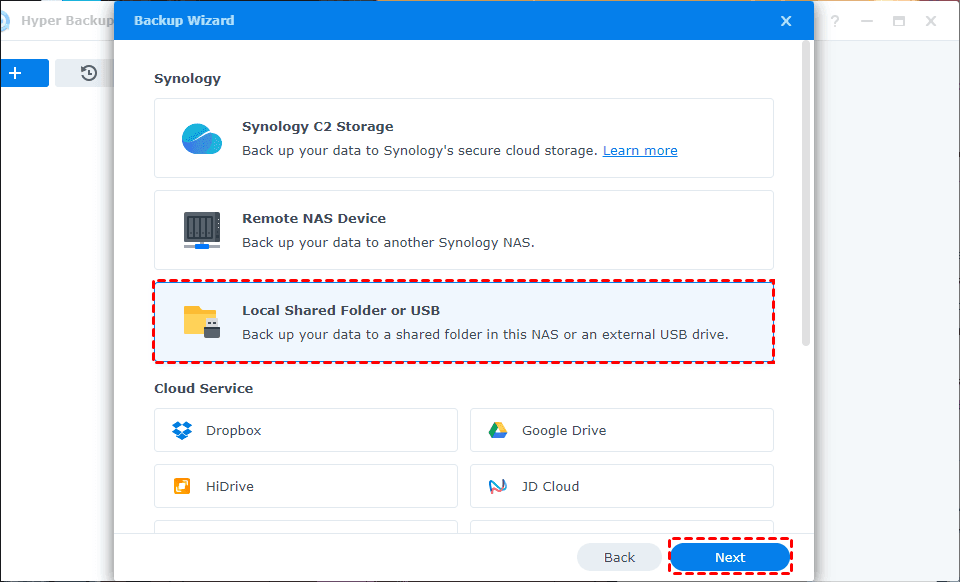The image size is (960, 582).
Task: Open the Learn more link
Action: click(640, 151)
